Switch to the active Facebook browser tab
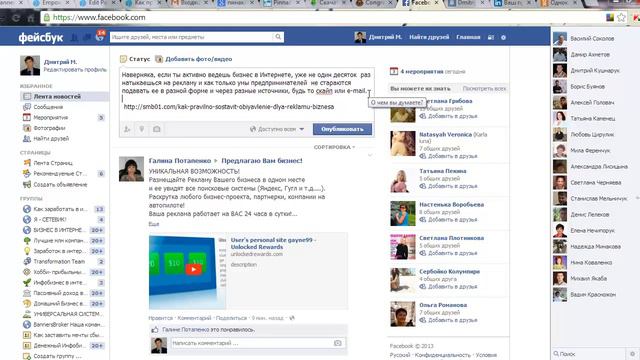The height and width of the screenshot is (360, 640). point(420,3)
